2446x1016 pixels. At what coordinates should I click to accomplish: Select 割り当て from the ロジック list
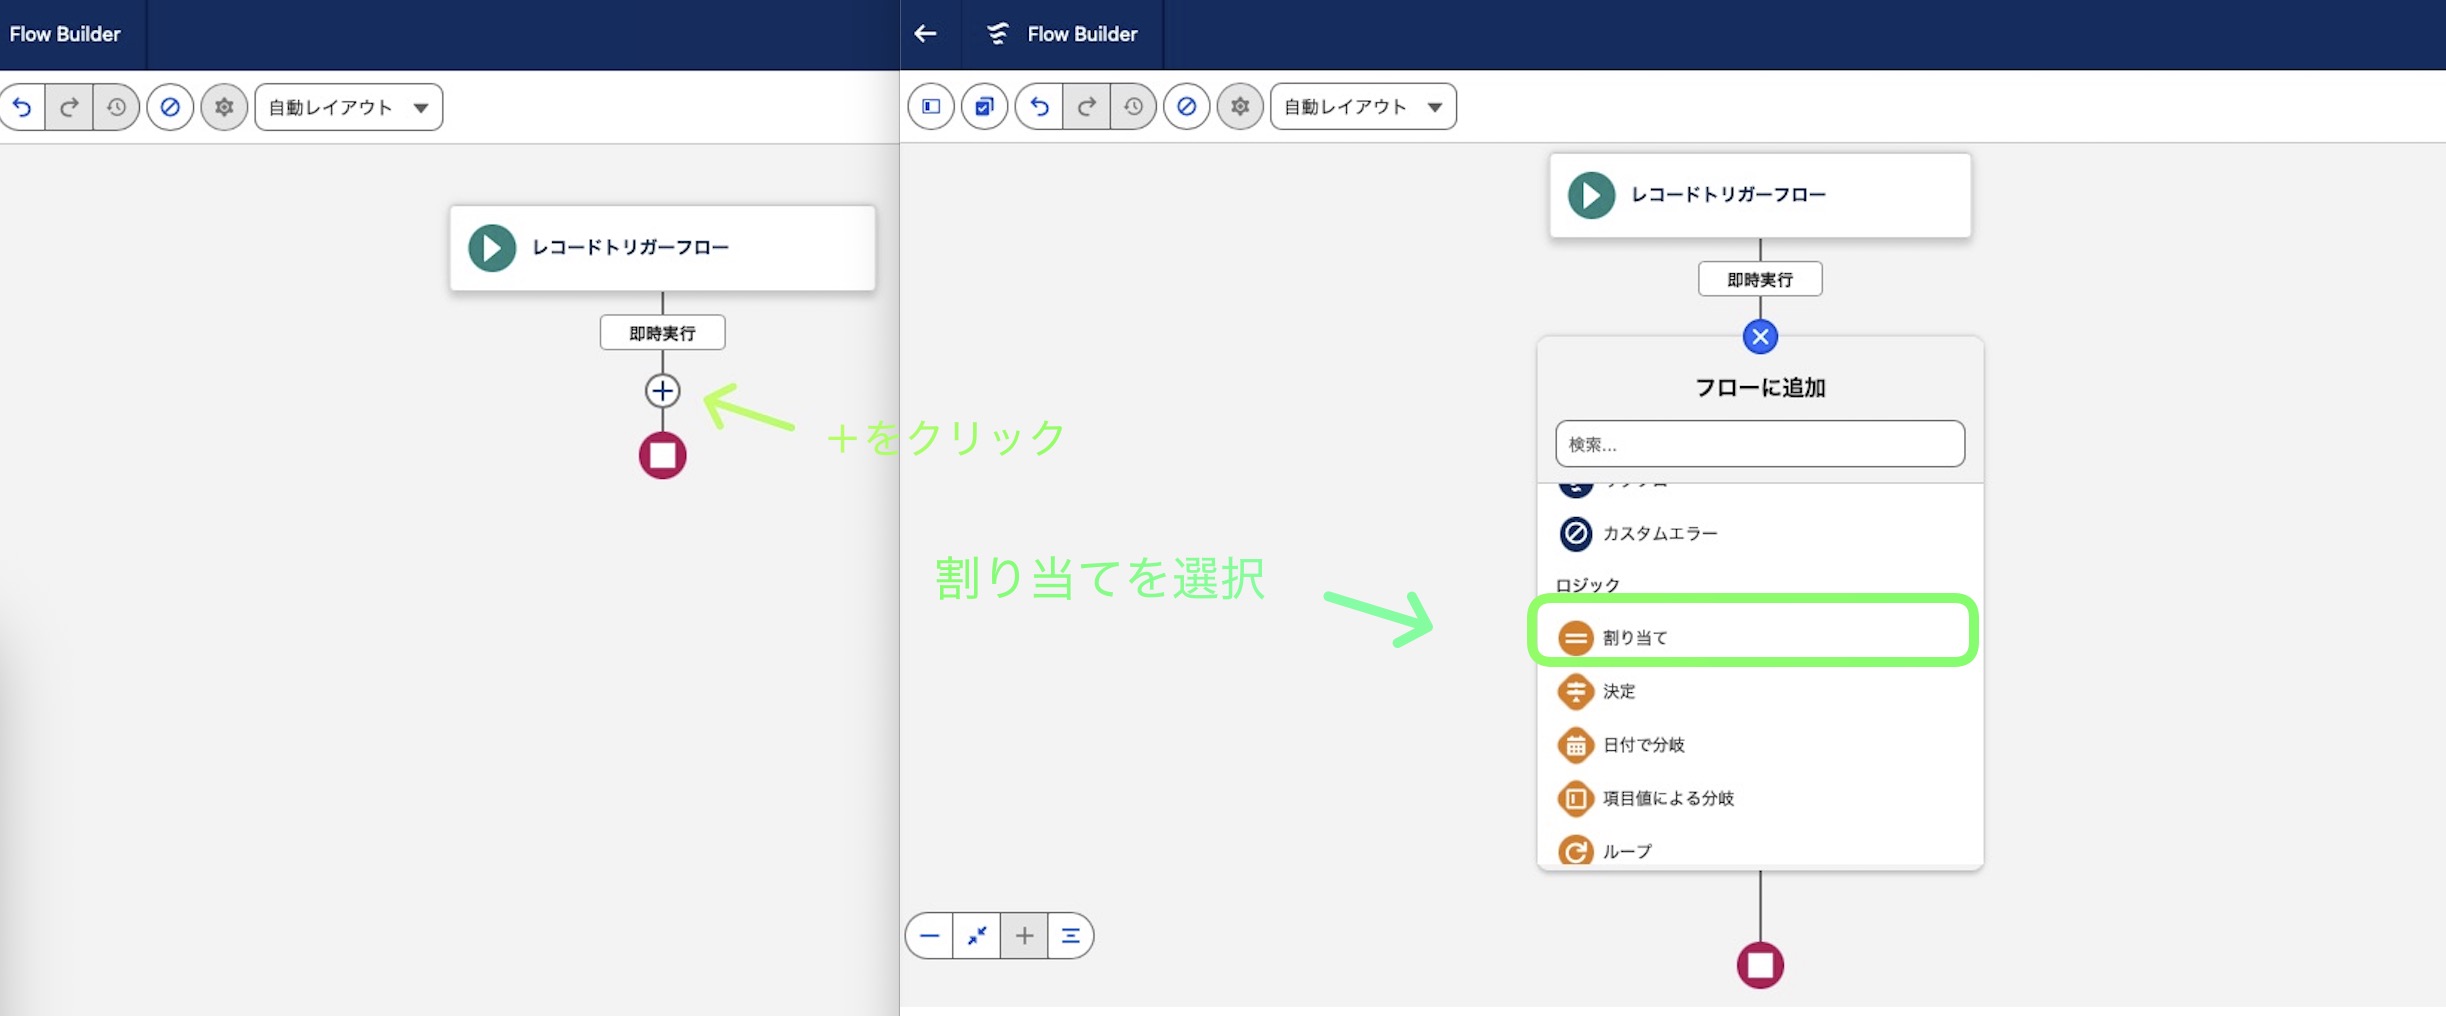[1760, 637]
